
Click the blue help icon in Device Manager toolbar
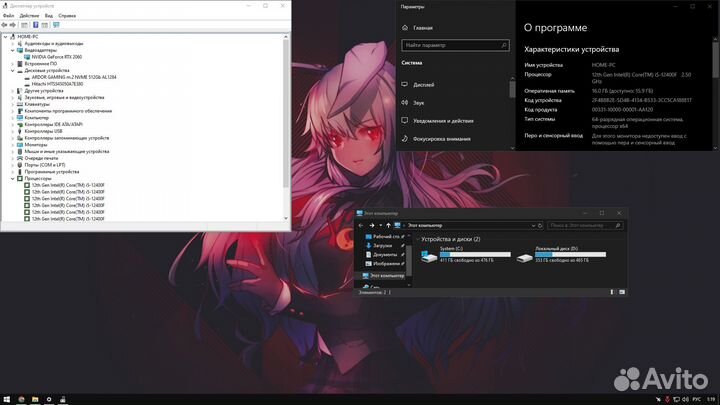coord(35,25)
